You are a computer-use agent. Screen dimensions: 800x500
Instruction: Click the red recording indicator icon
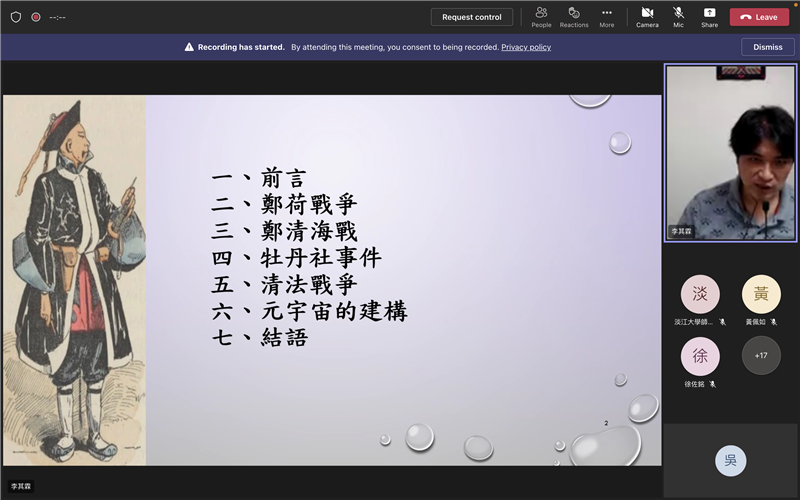coord(36,17)
